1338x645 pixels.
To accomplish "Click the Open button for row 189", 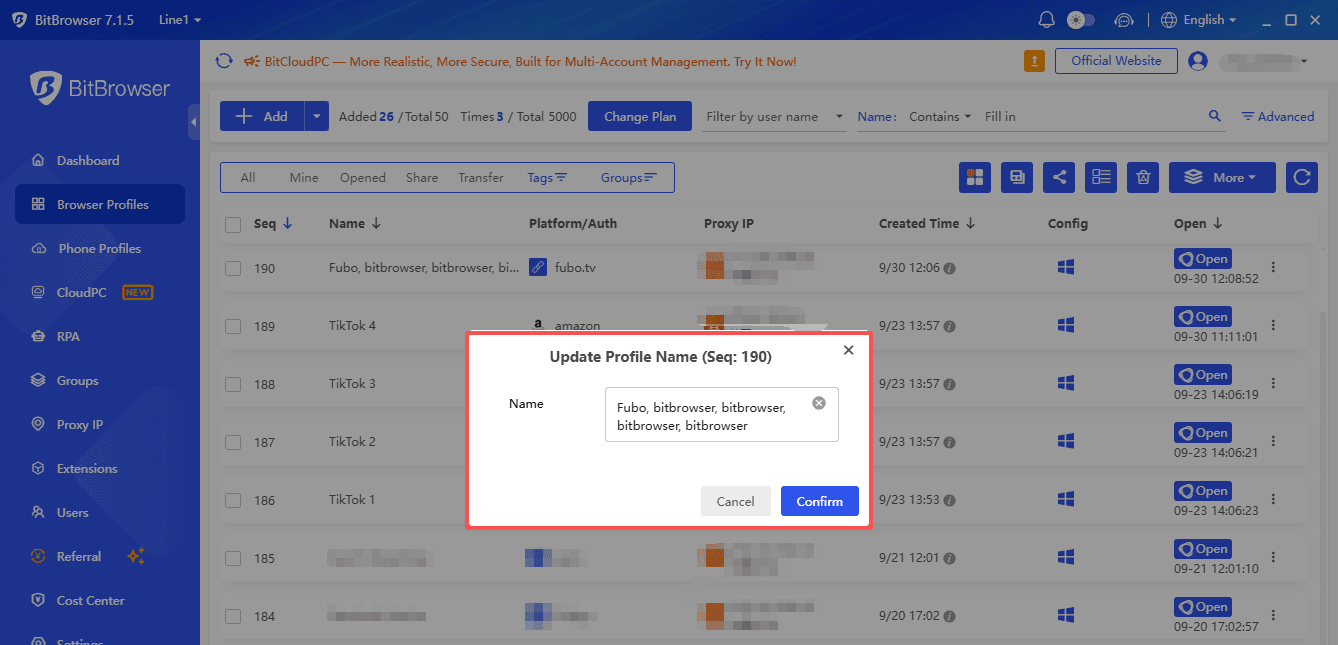I will (1202, 317).
